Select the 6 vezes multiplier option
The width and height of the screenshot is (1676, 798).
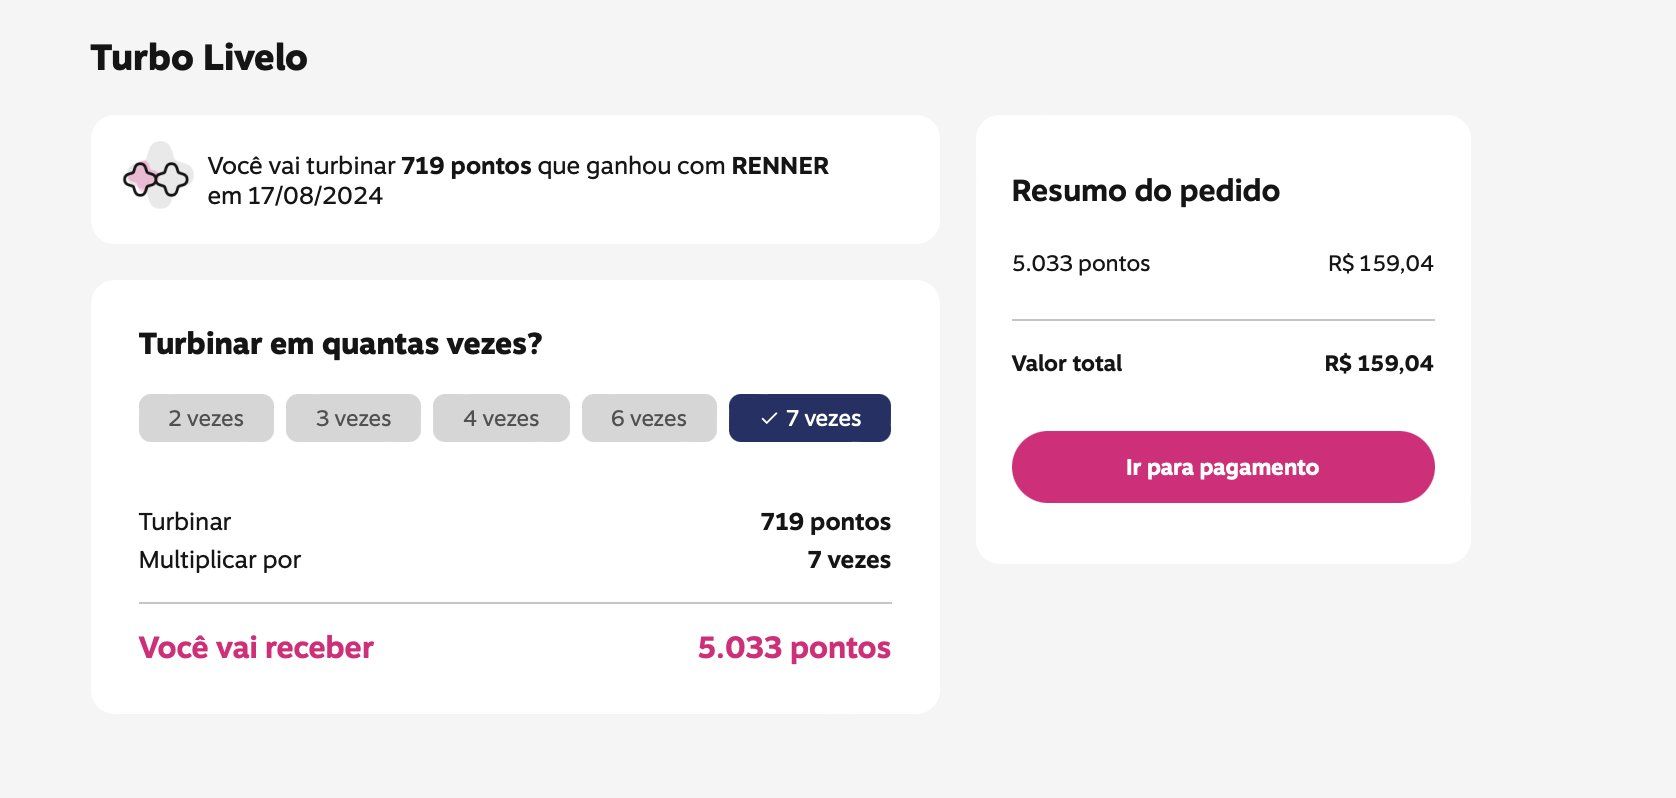pyautogui.click(x=649, y=418)
